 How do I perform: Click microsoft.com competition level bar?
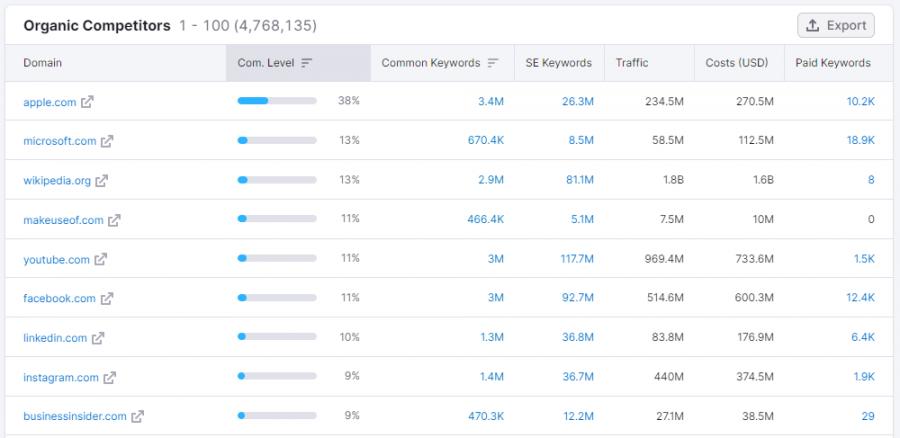277,140
